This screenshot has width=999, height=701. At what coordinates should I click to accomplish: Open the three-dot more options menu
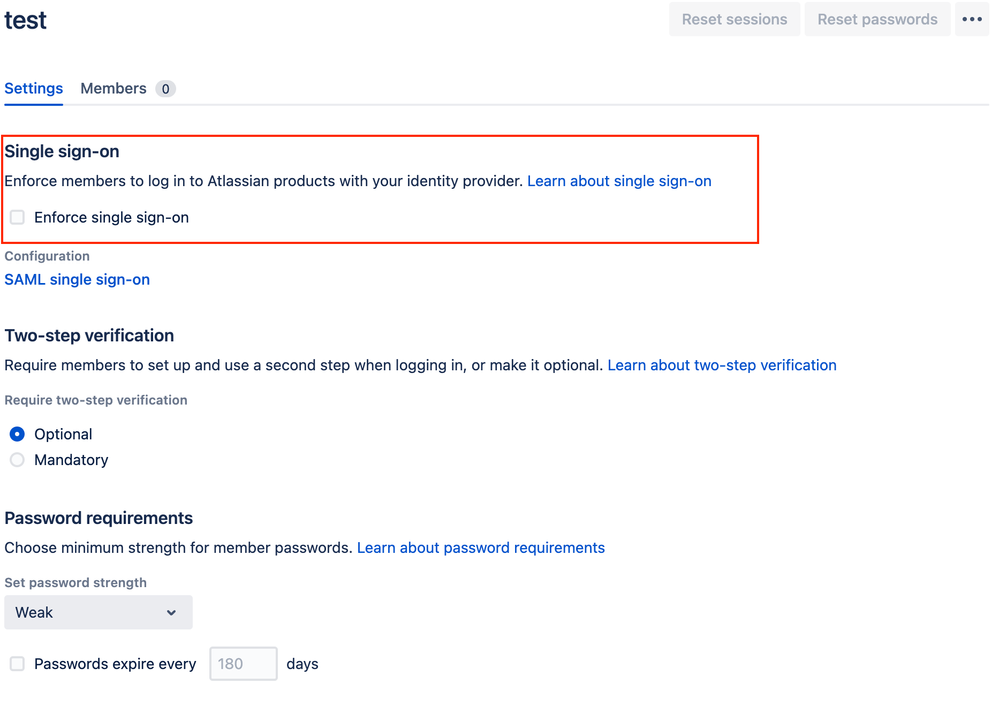tap(972, 19)
